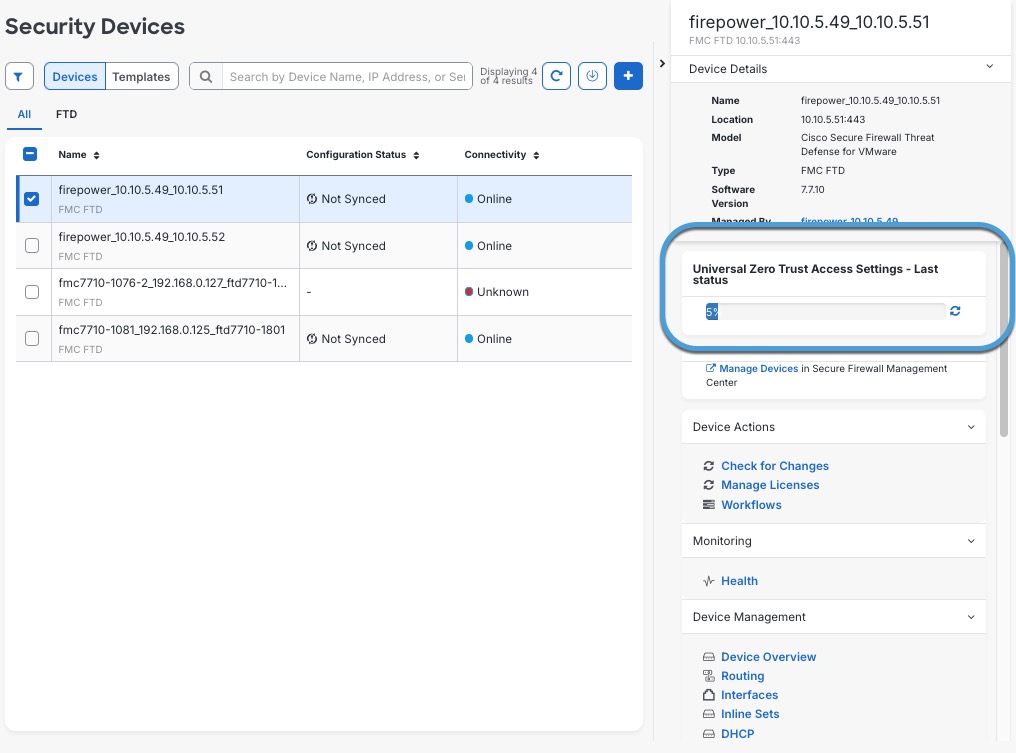Collapse the Device Management section
The width and height of the screenshot is (1016, 753).
click(x=970, y=617)
